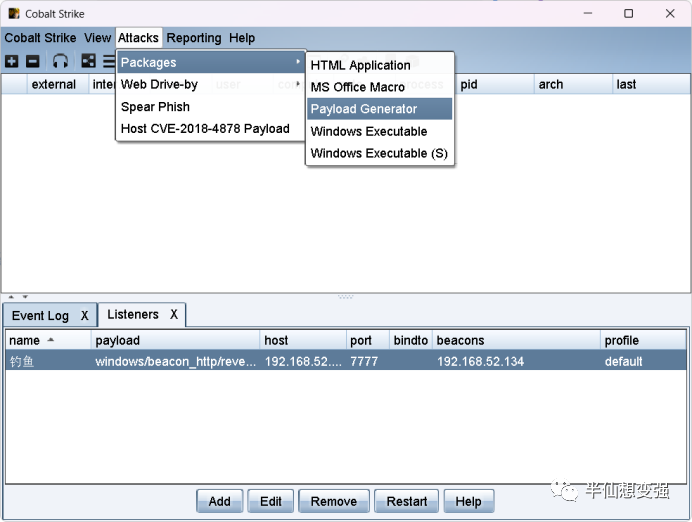This screenshot has width=692, height=522.
Task: Sort listeners by payload column
Action: pos(176,340)
